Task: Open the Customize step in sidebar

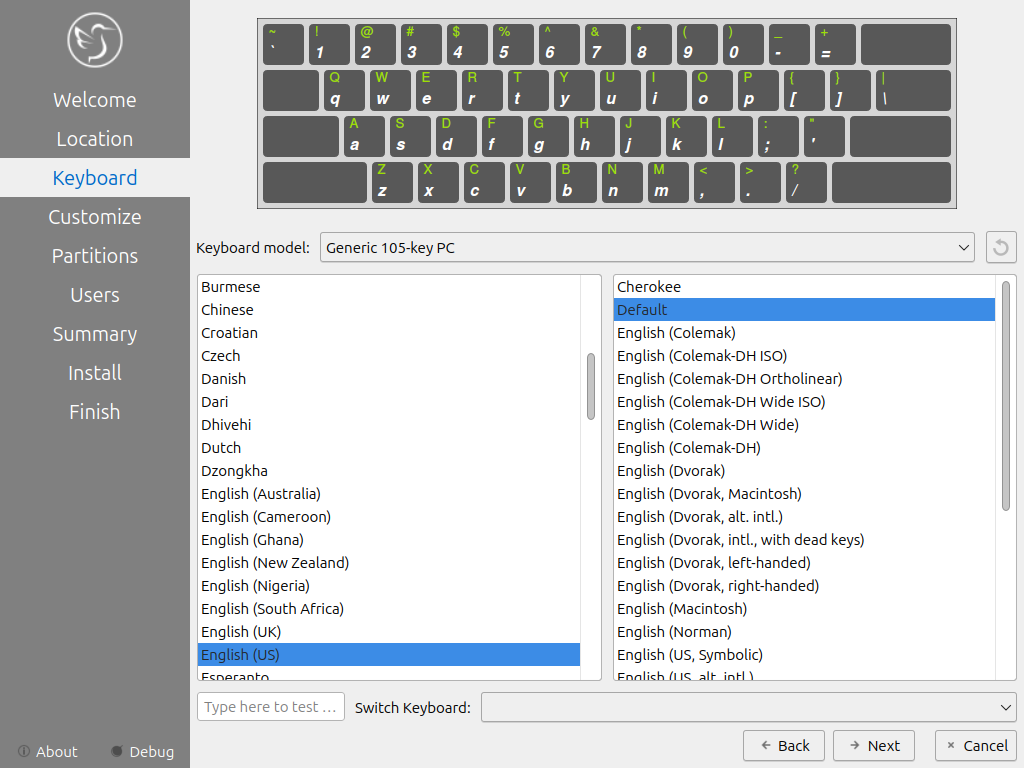Action: [95, 217]
